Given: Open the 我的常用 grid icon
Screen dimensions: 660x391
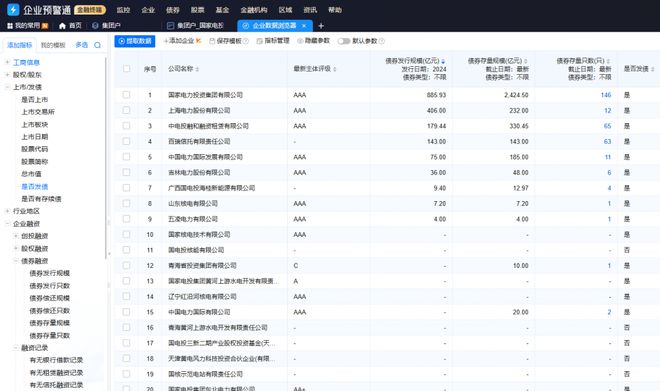Looking at the screenshot, I should (x=10, y=26).
